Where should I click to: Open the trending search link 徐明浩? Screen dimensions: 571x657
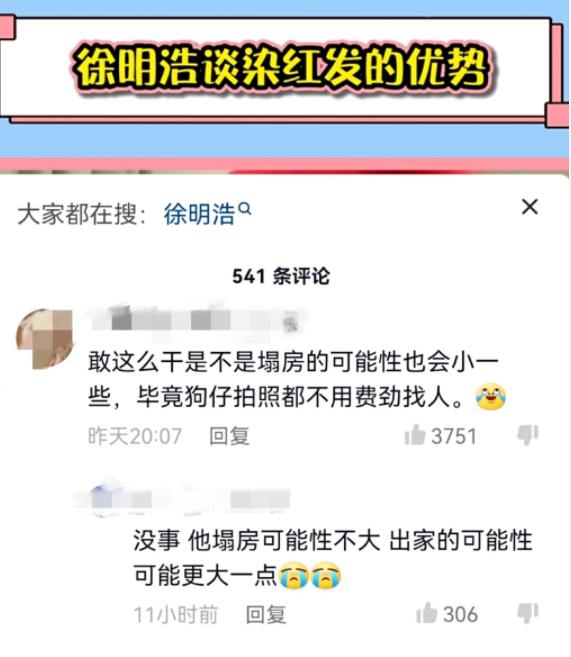(x=199, y=214)
